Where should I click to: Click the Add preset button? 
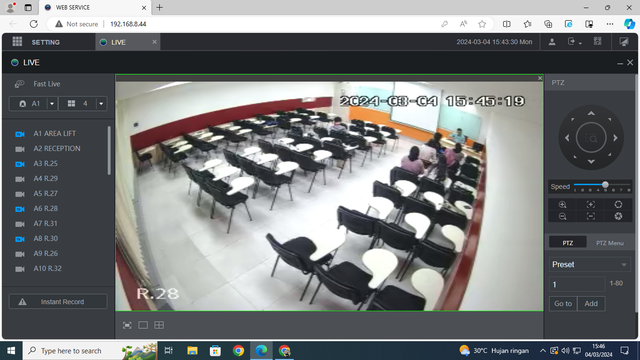click(591, 304)
